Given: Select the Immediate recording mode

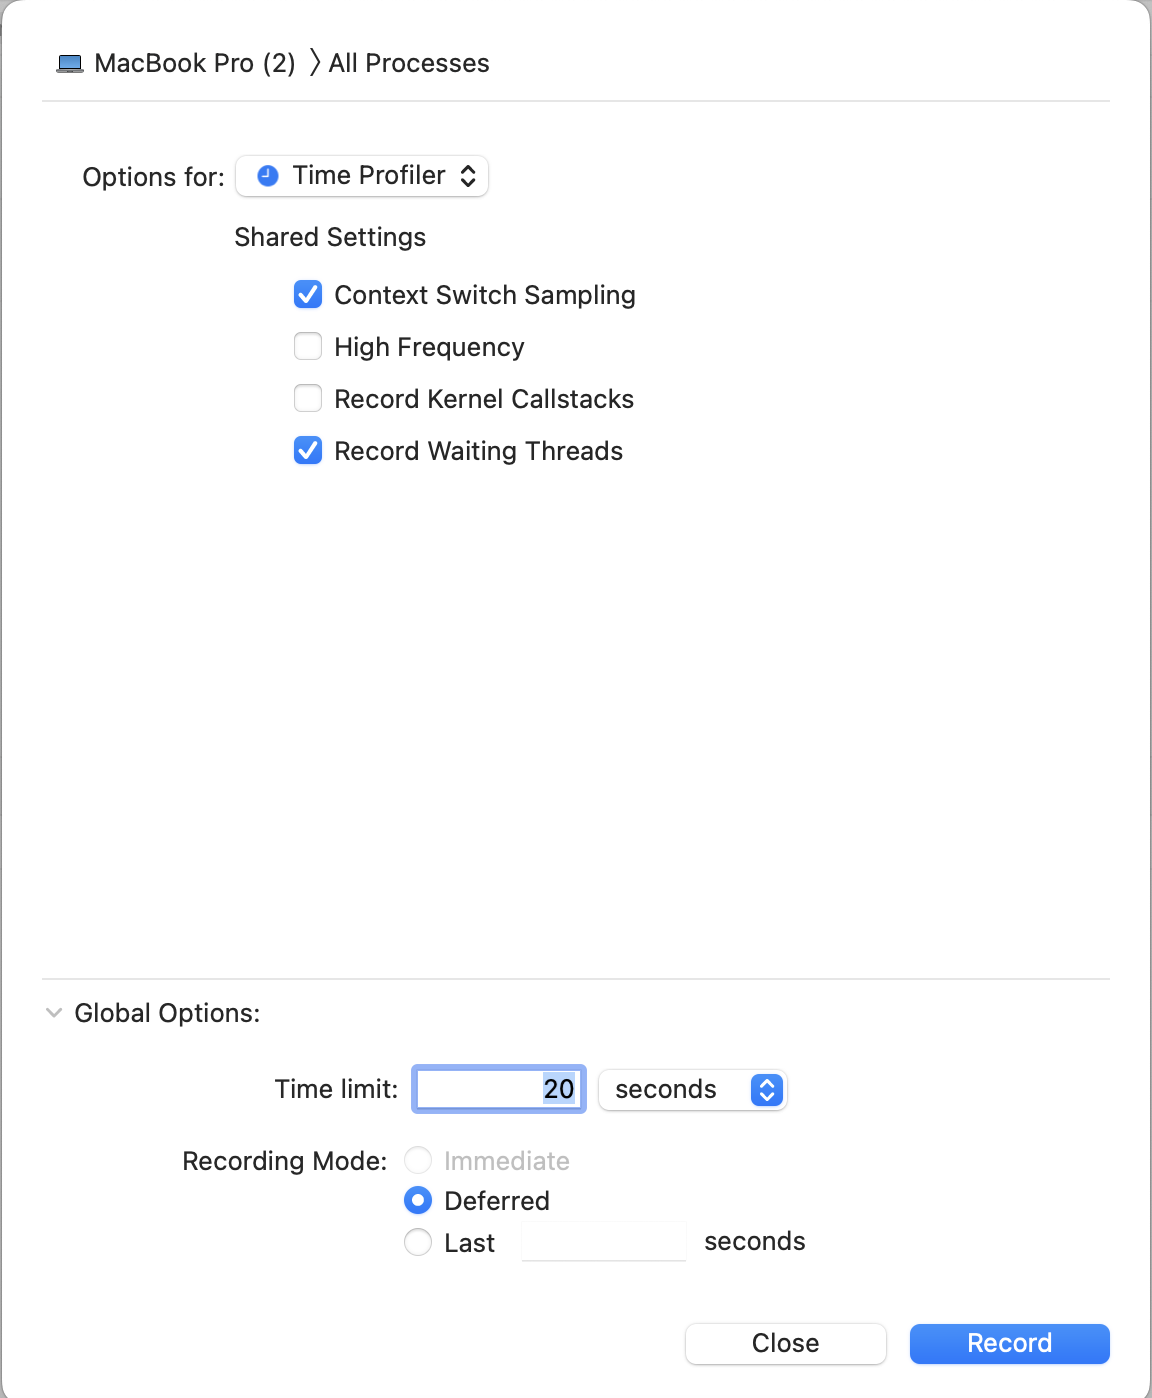Looking at the screenshot, I should pyautogui.click(x=418, y=1160).
